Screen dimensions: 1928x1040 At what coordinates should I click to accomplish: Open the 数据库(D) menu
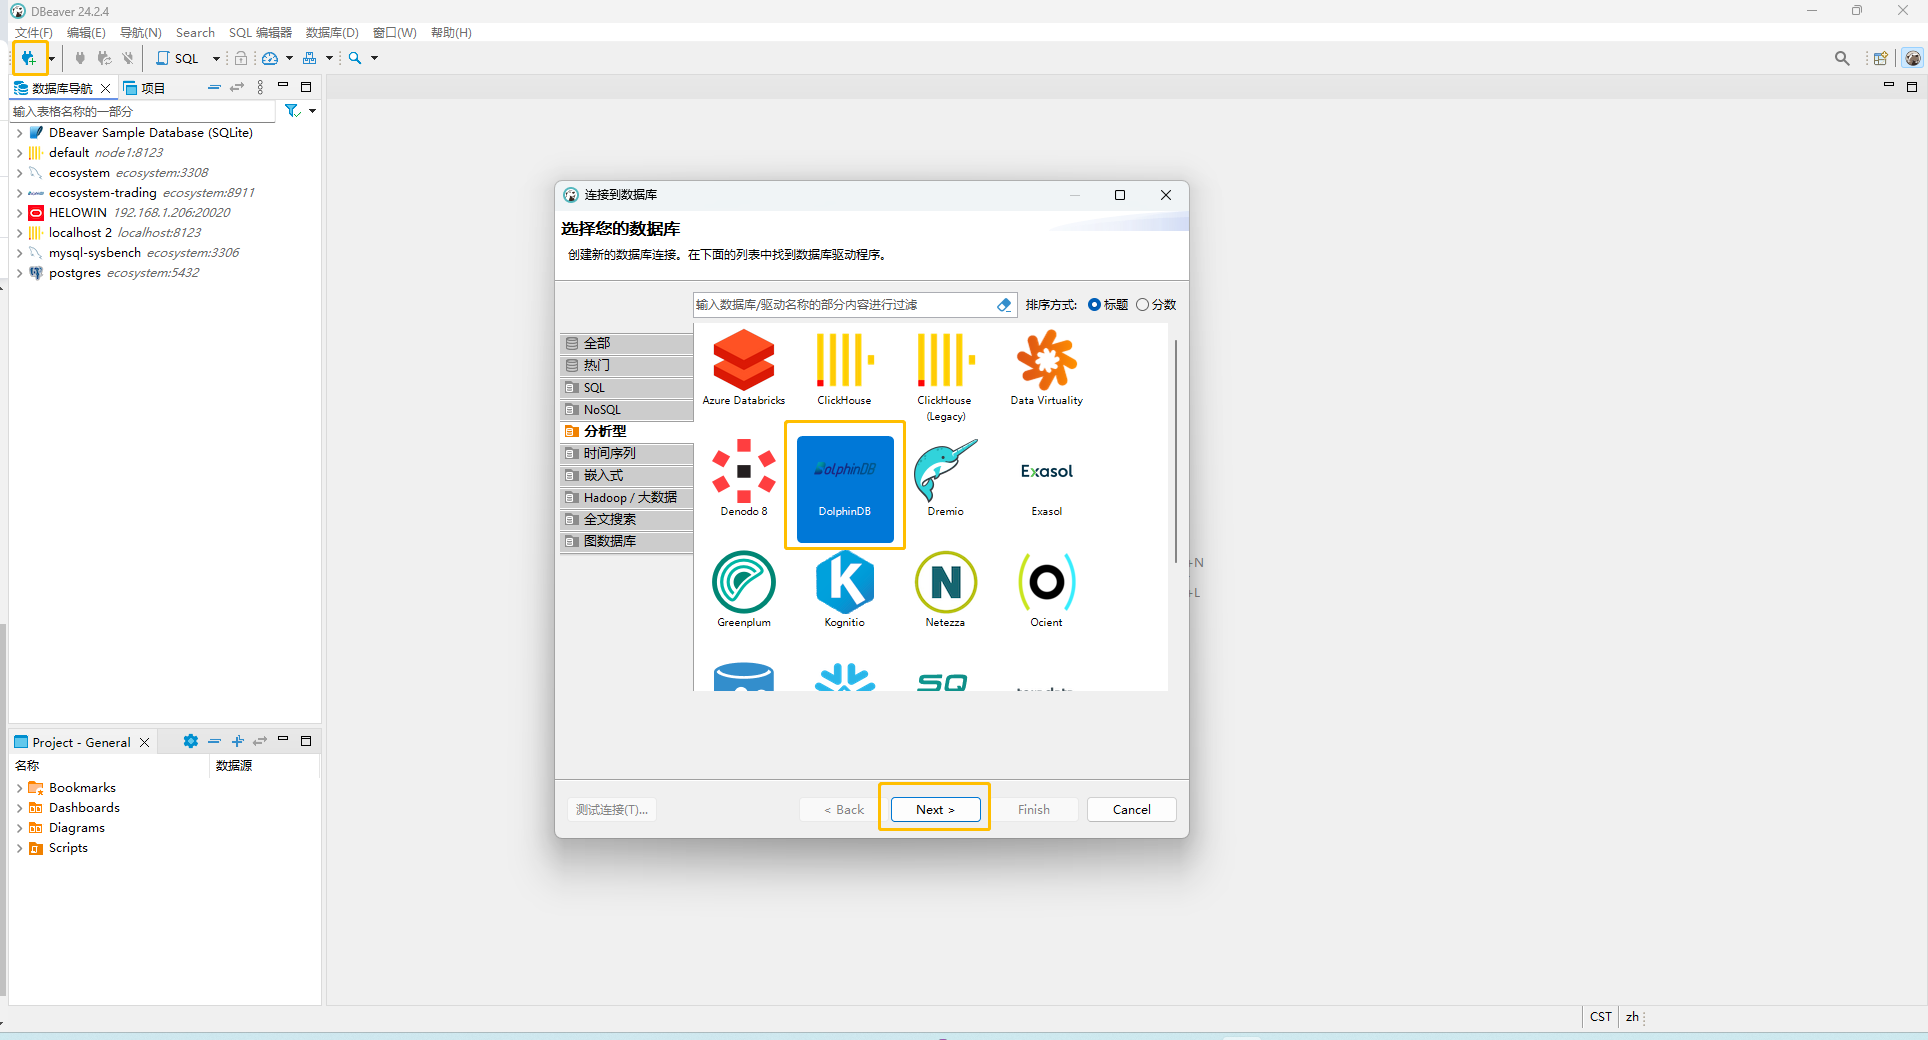[331, 33]
